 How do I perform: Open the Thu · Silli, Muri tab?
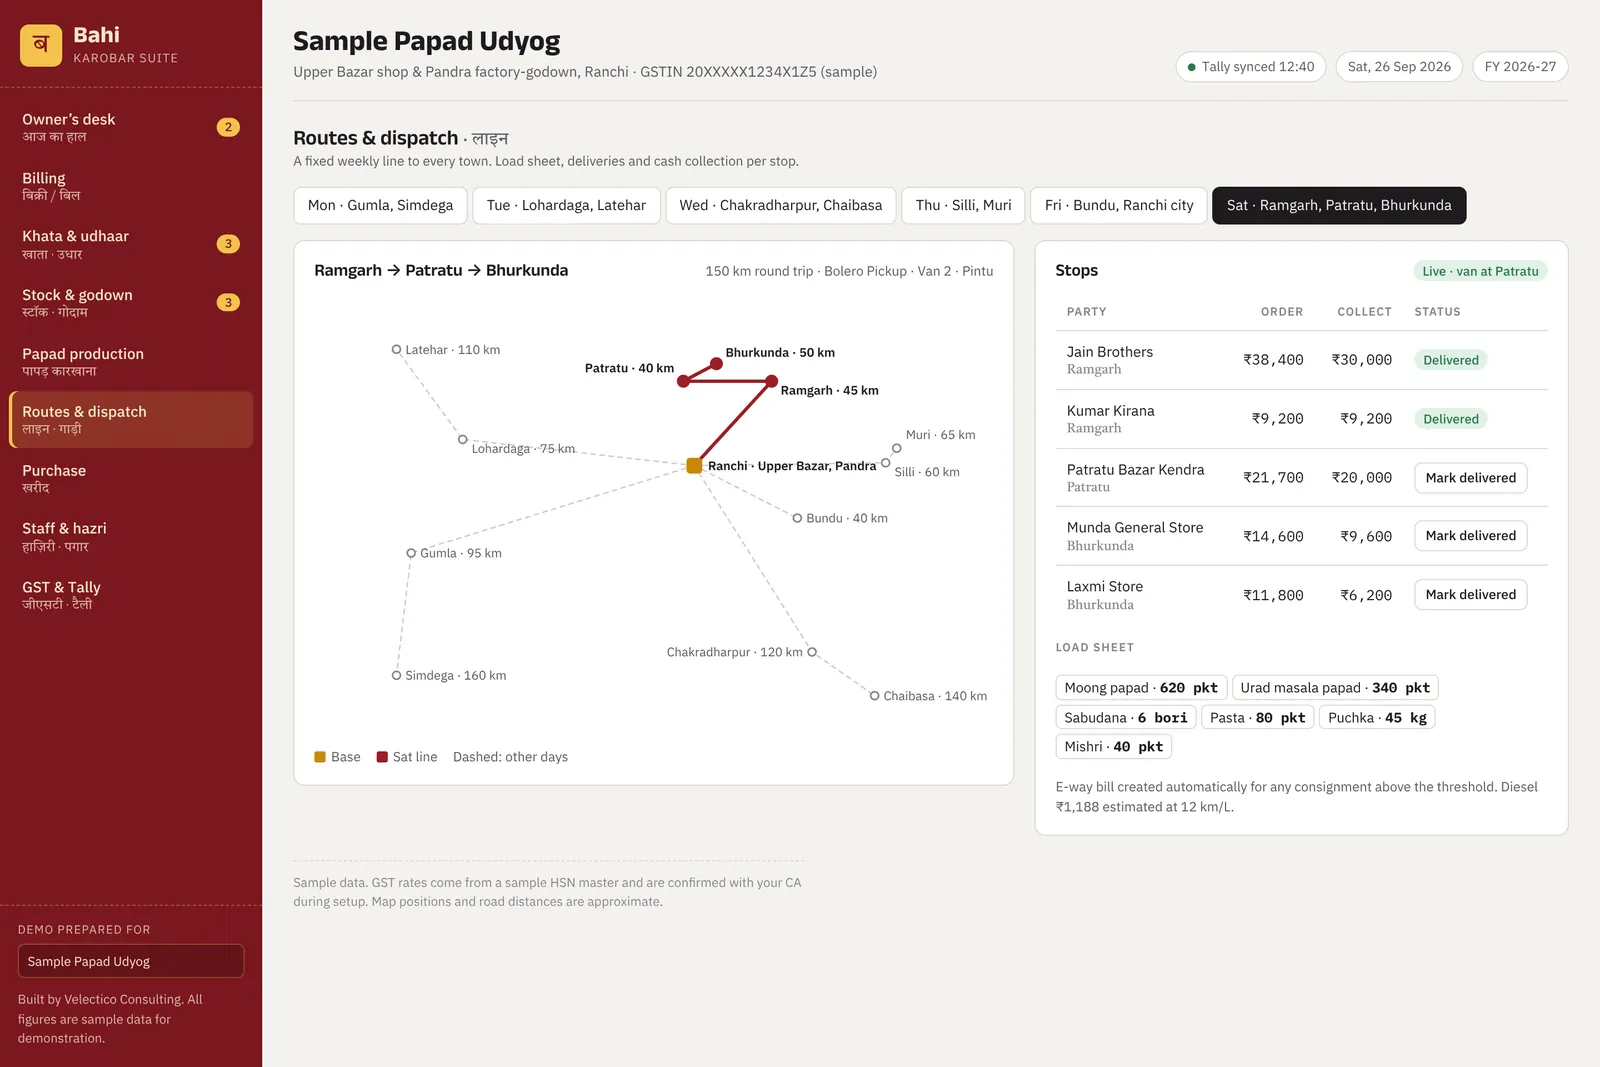point(963,205)
